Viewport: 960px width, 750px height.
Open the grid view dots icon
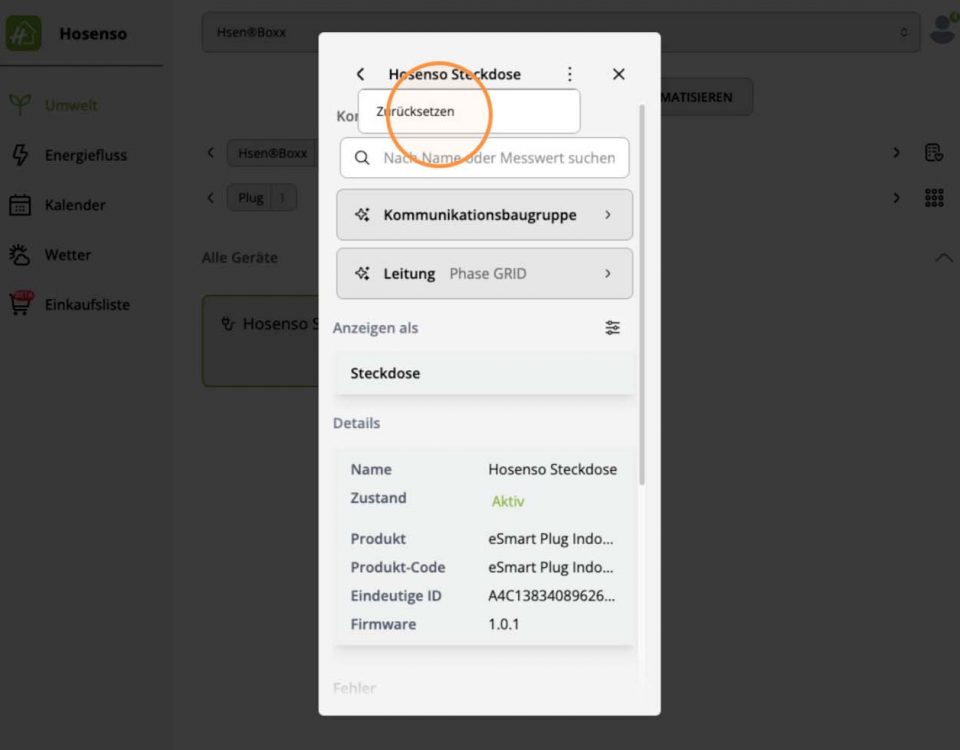934,198
